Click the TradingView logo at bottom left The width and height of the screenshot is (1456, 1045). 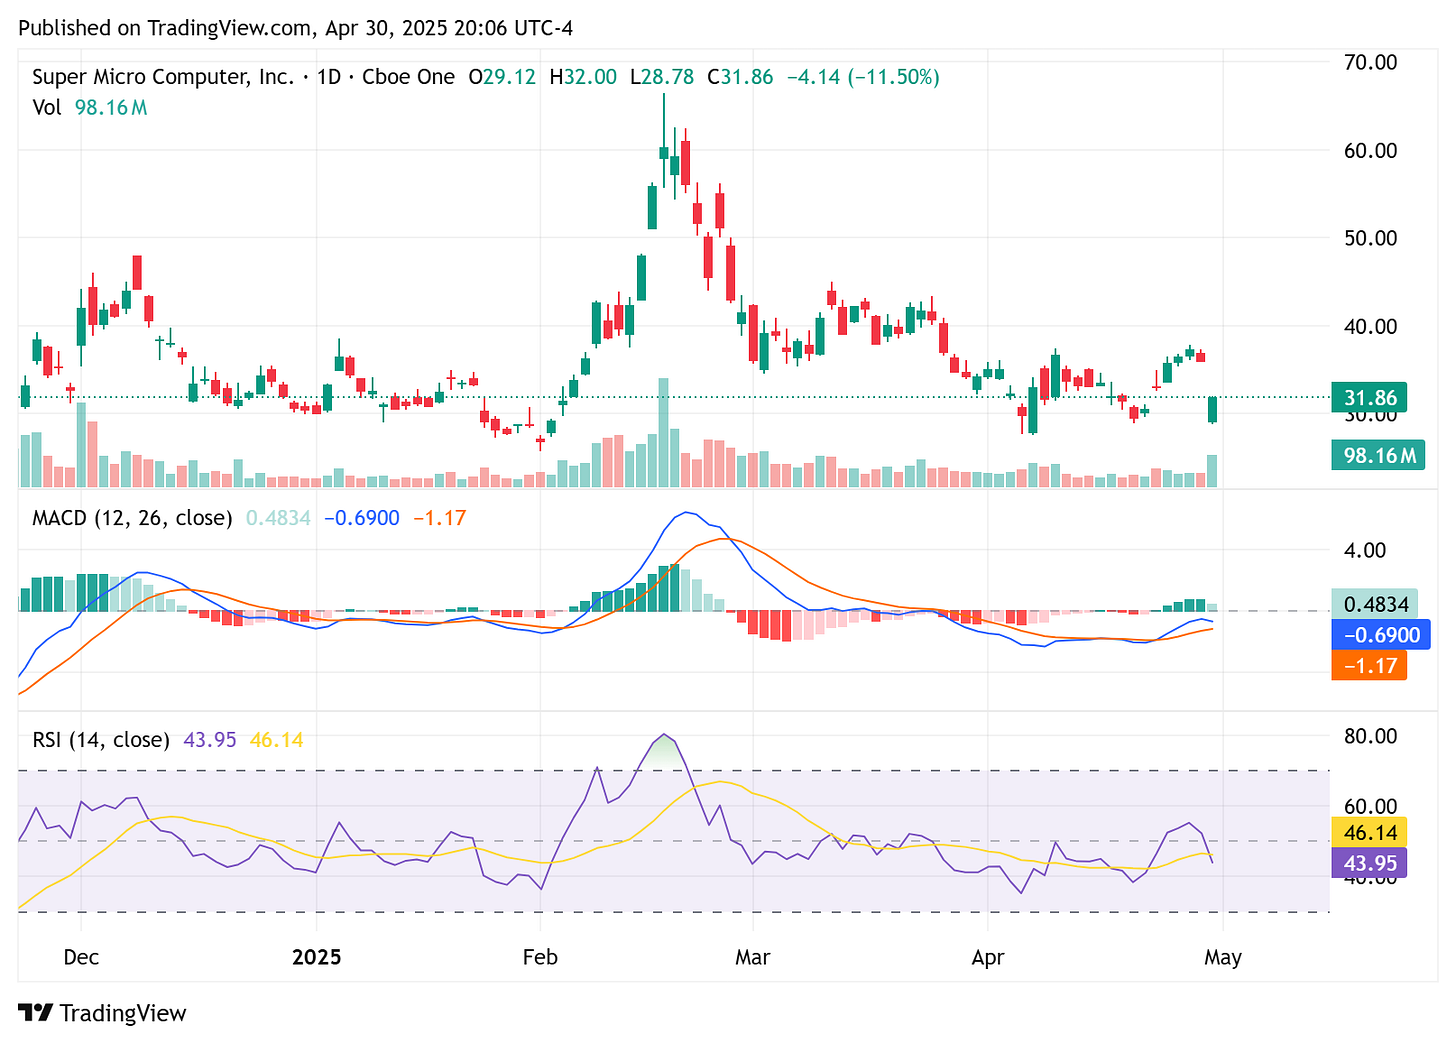(100, 1013)
